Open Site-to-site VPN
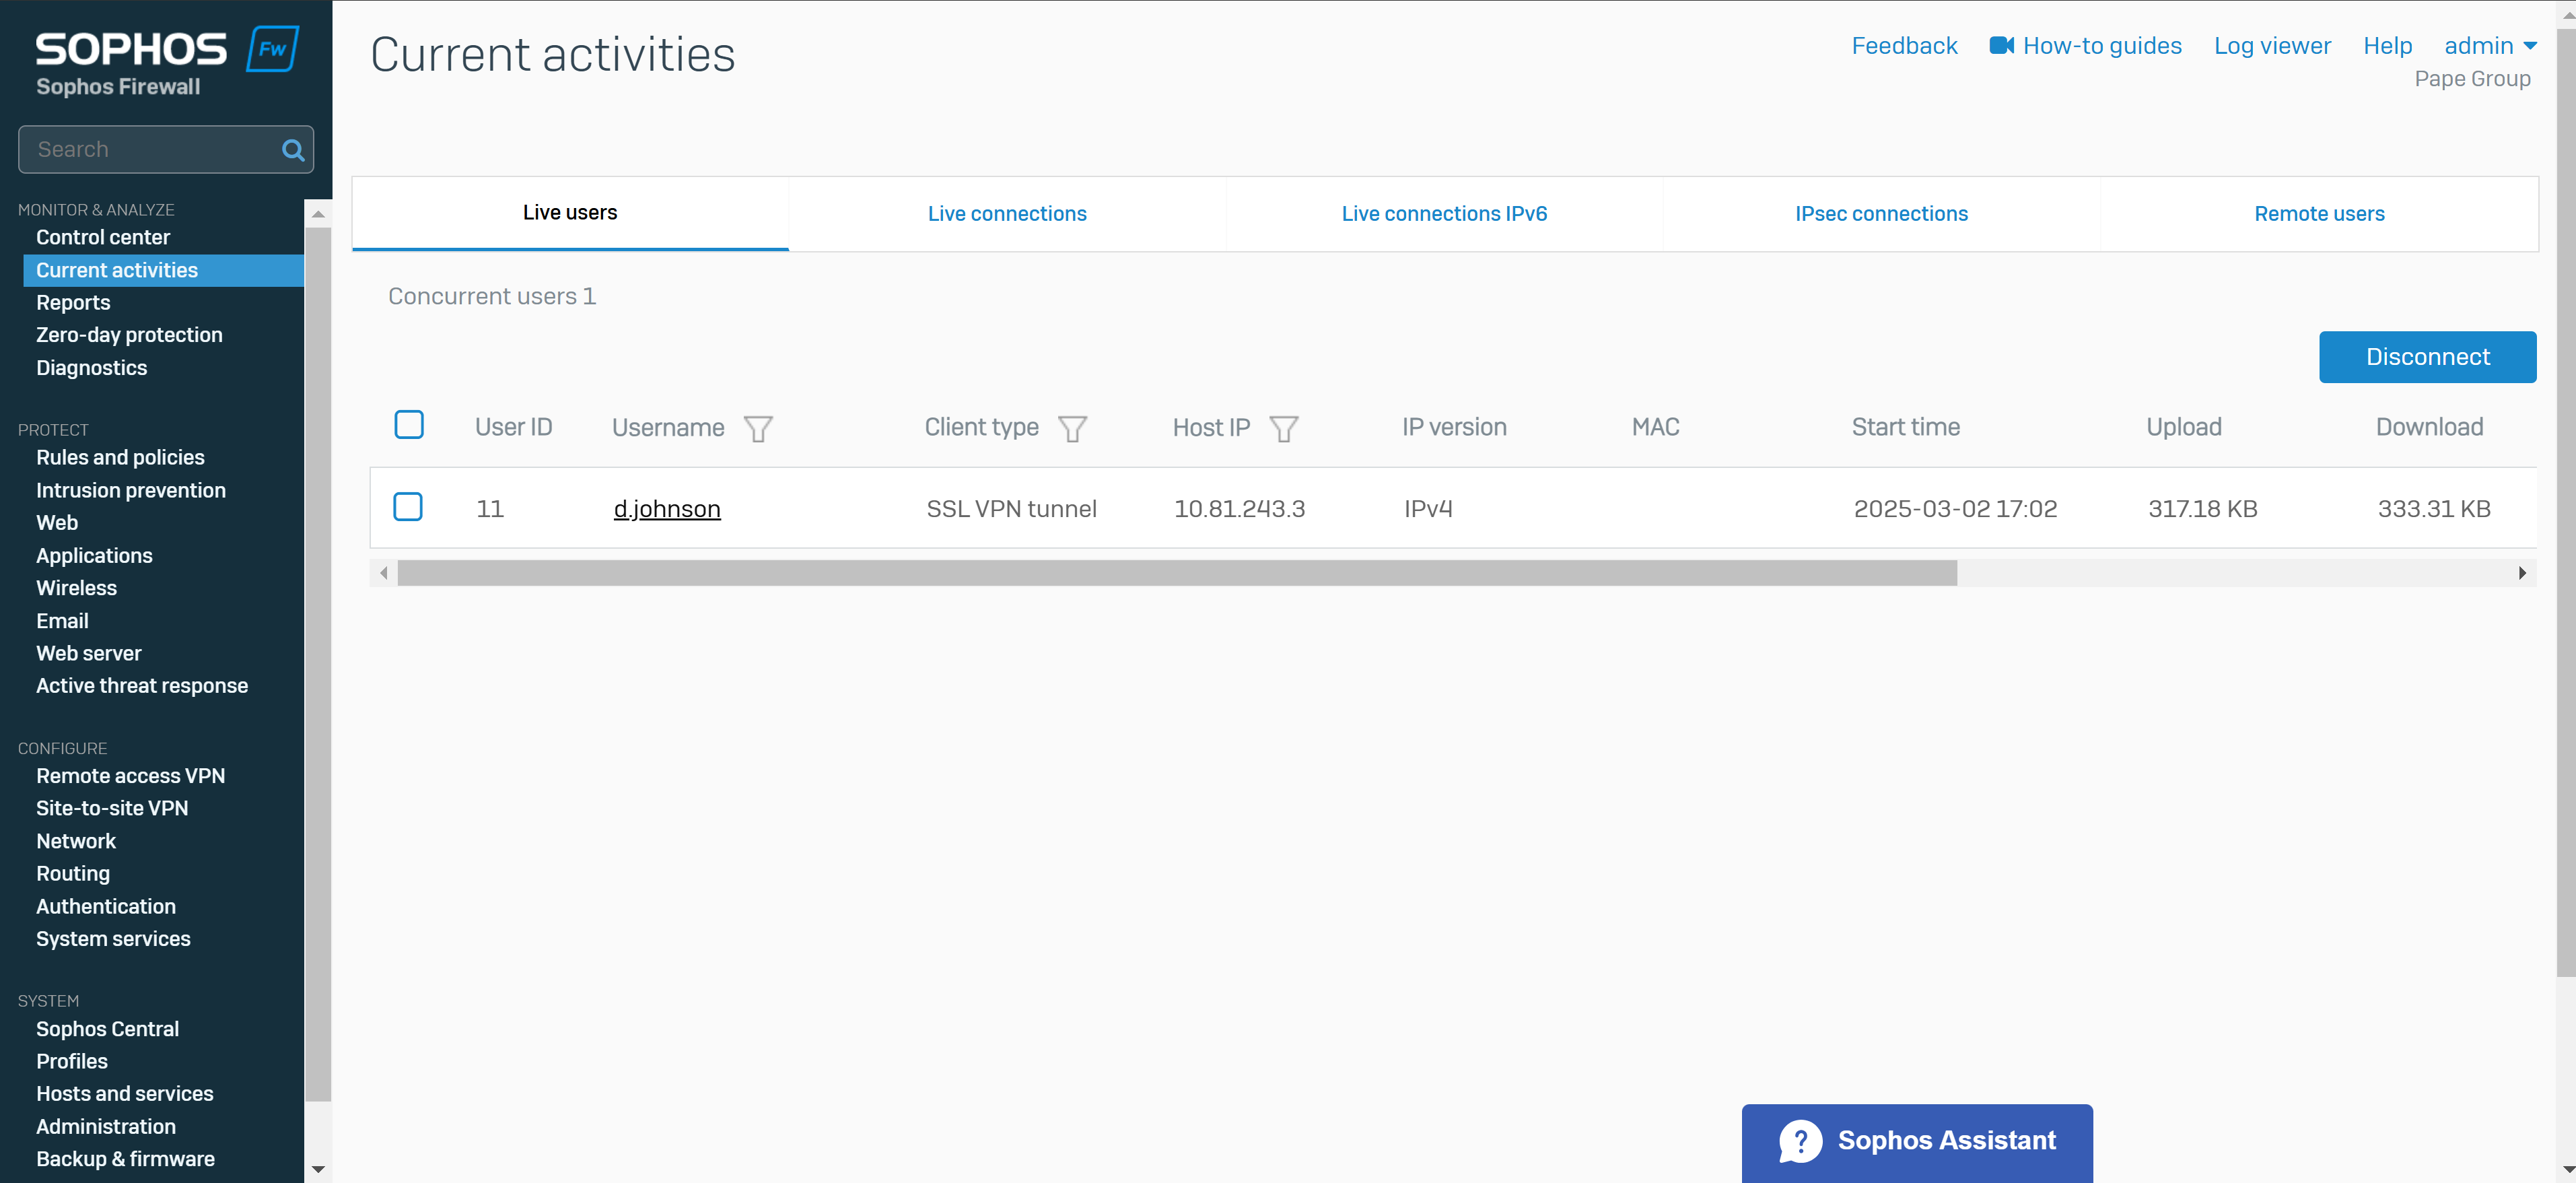The width and height of the screenshot is (2576, 1183). click(112, 809)
